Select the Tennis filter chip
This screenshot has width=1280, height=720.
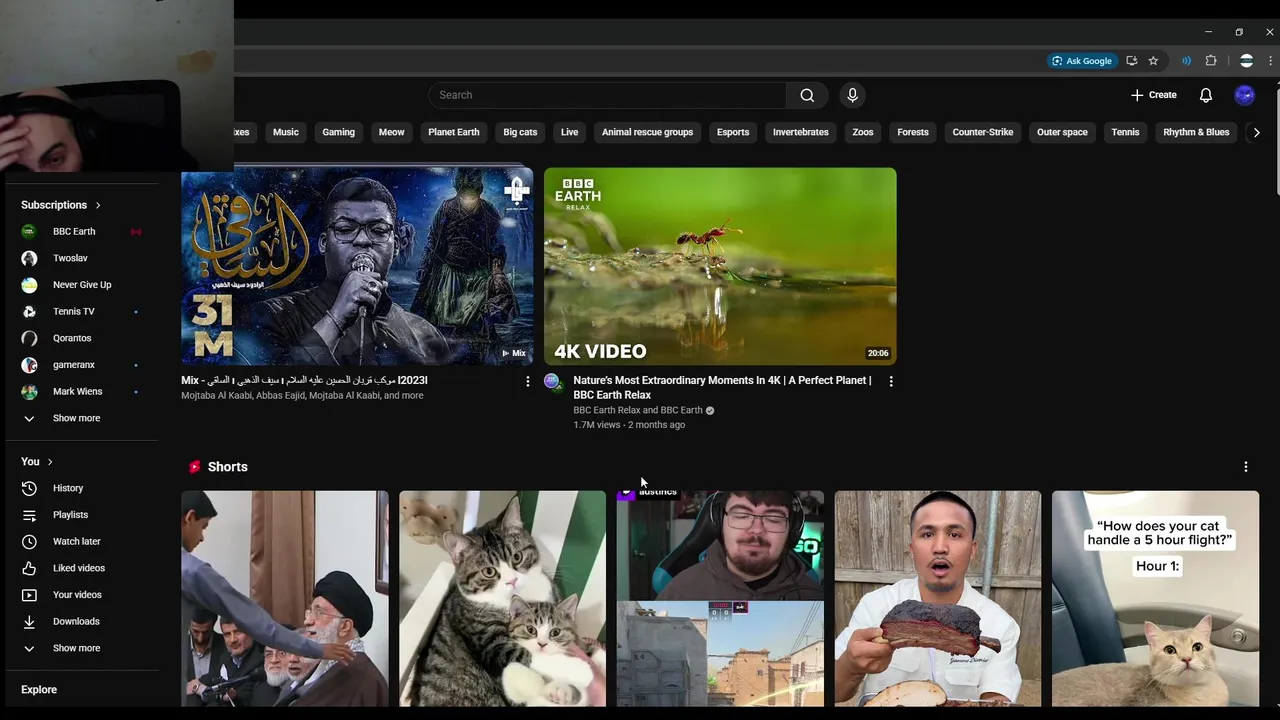[x=1125, y=132]
